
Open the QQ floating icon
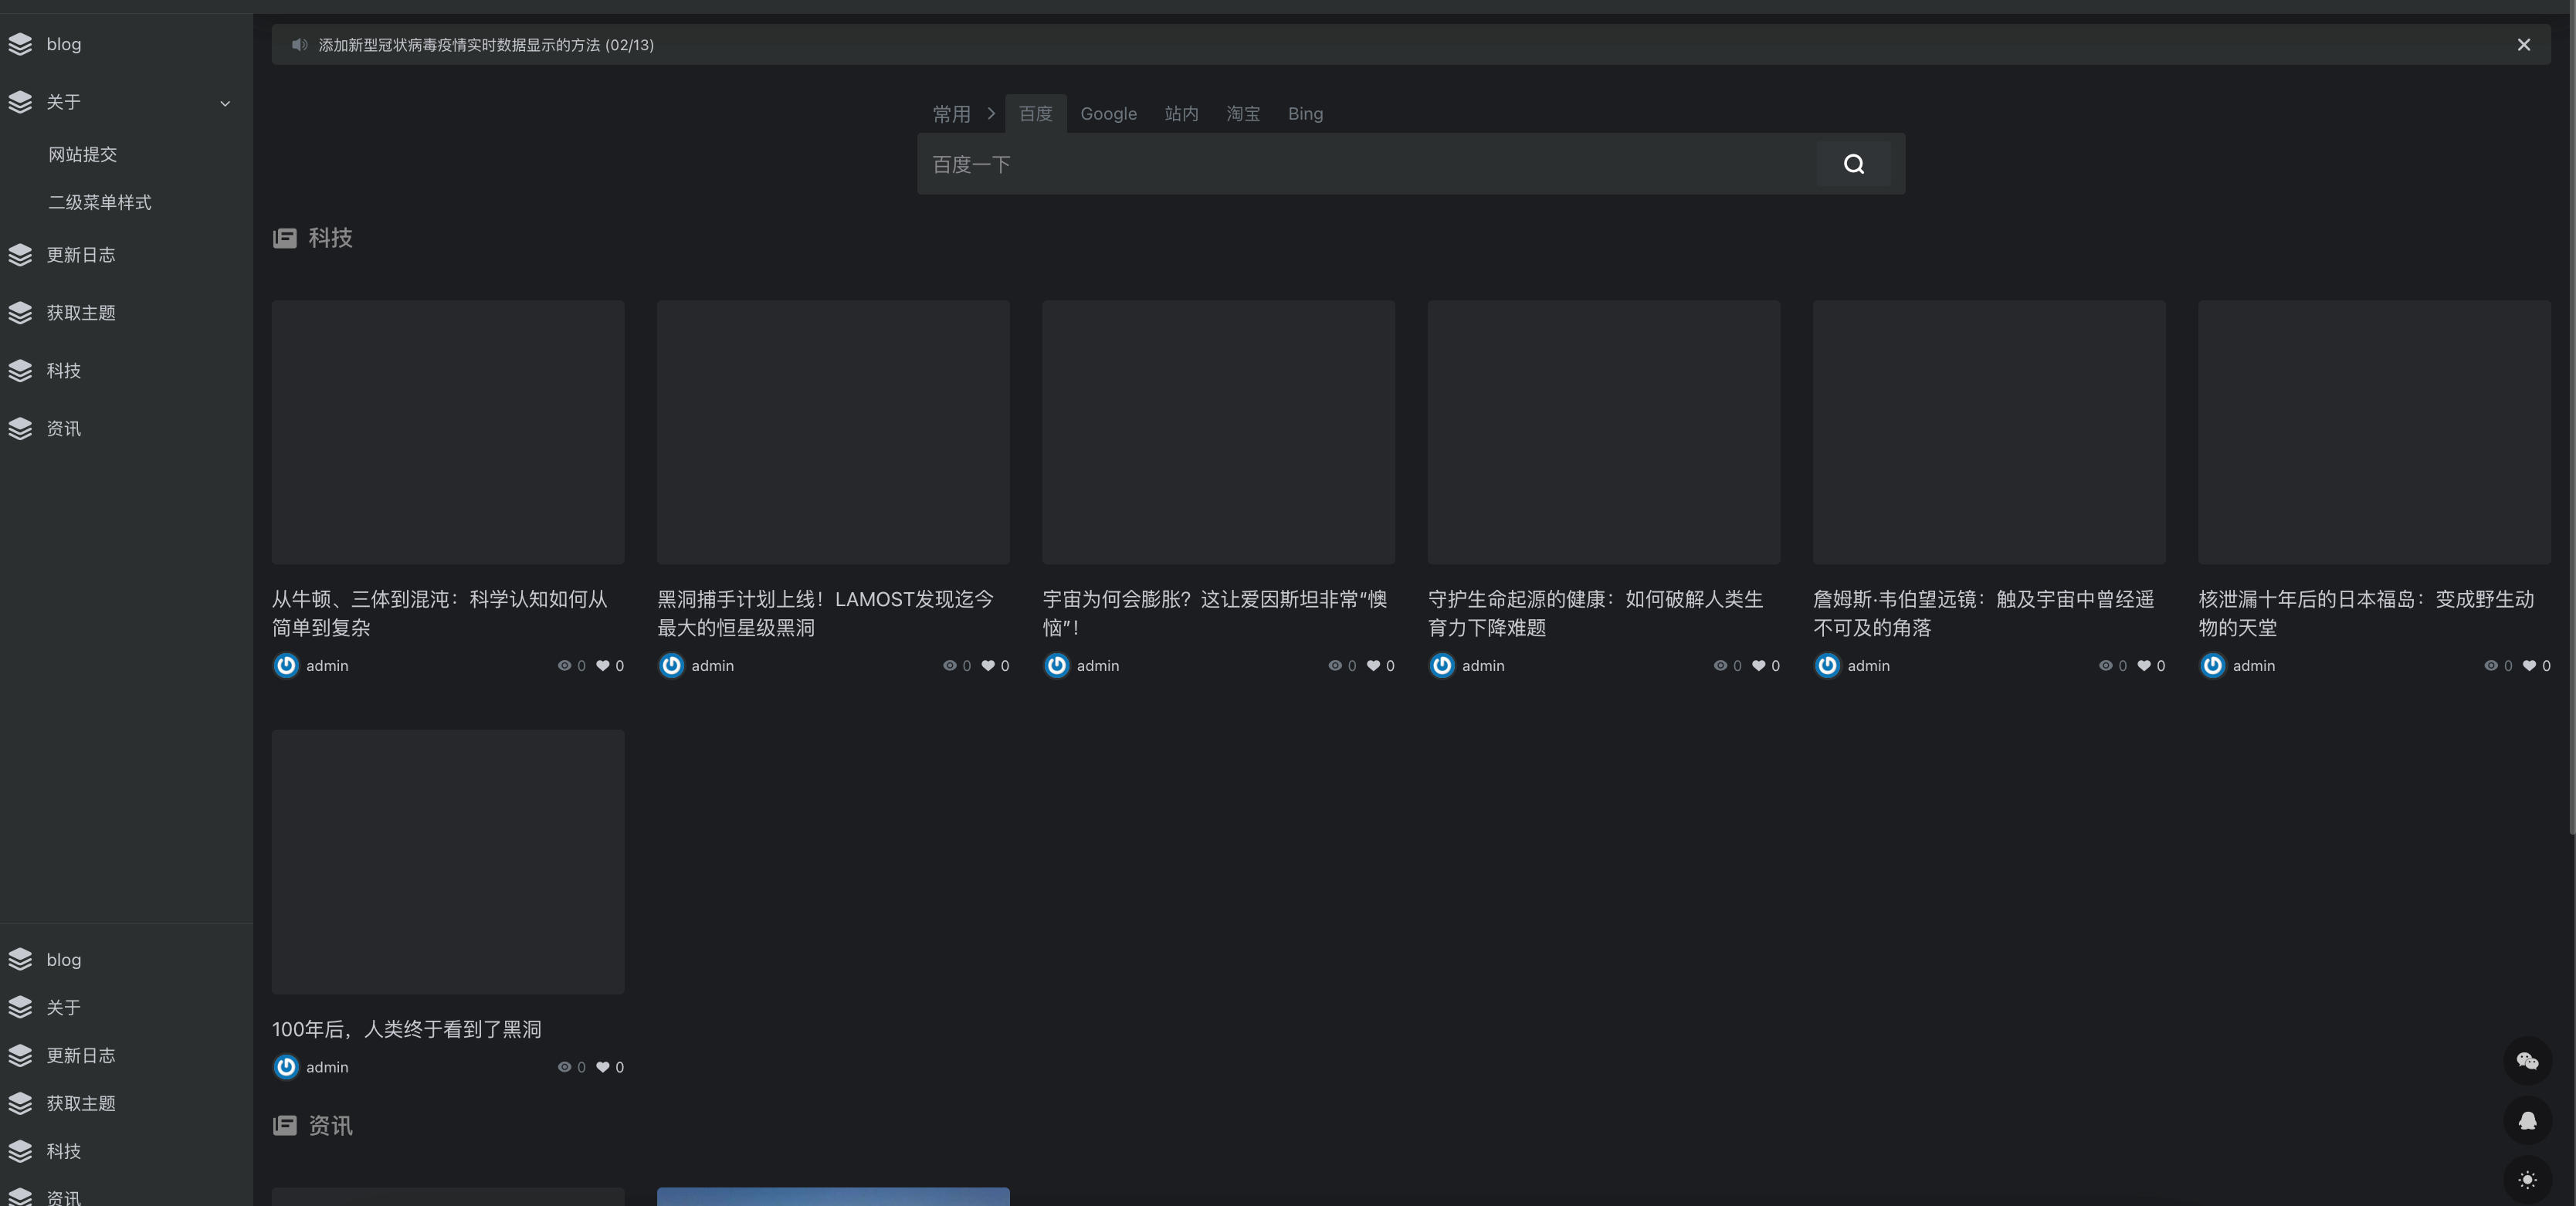point(2527,1121)
